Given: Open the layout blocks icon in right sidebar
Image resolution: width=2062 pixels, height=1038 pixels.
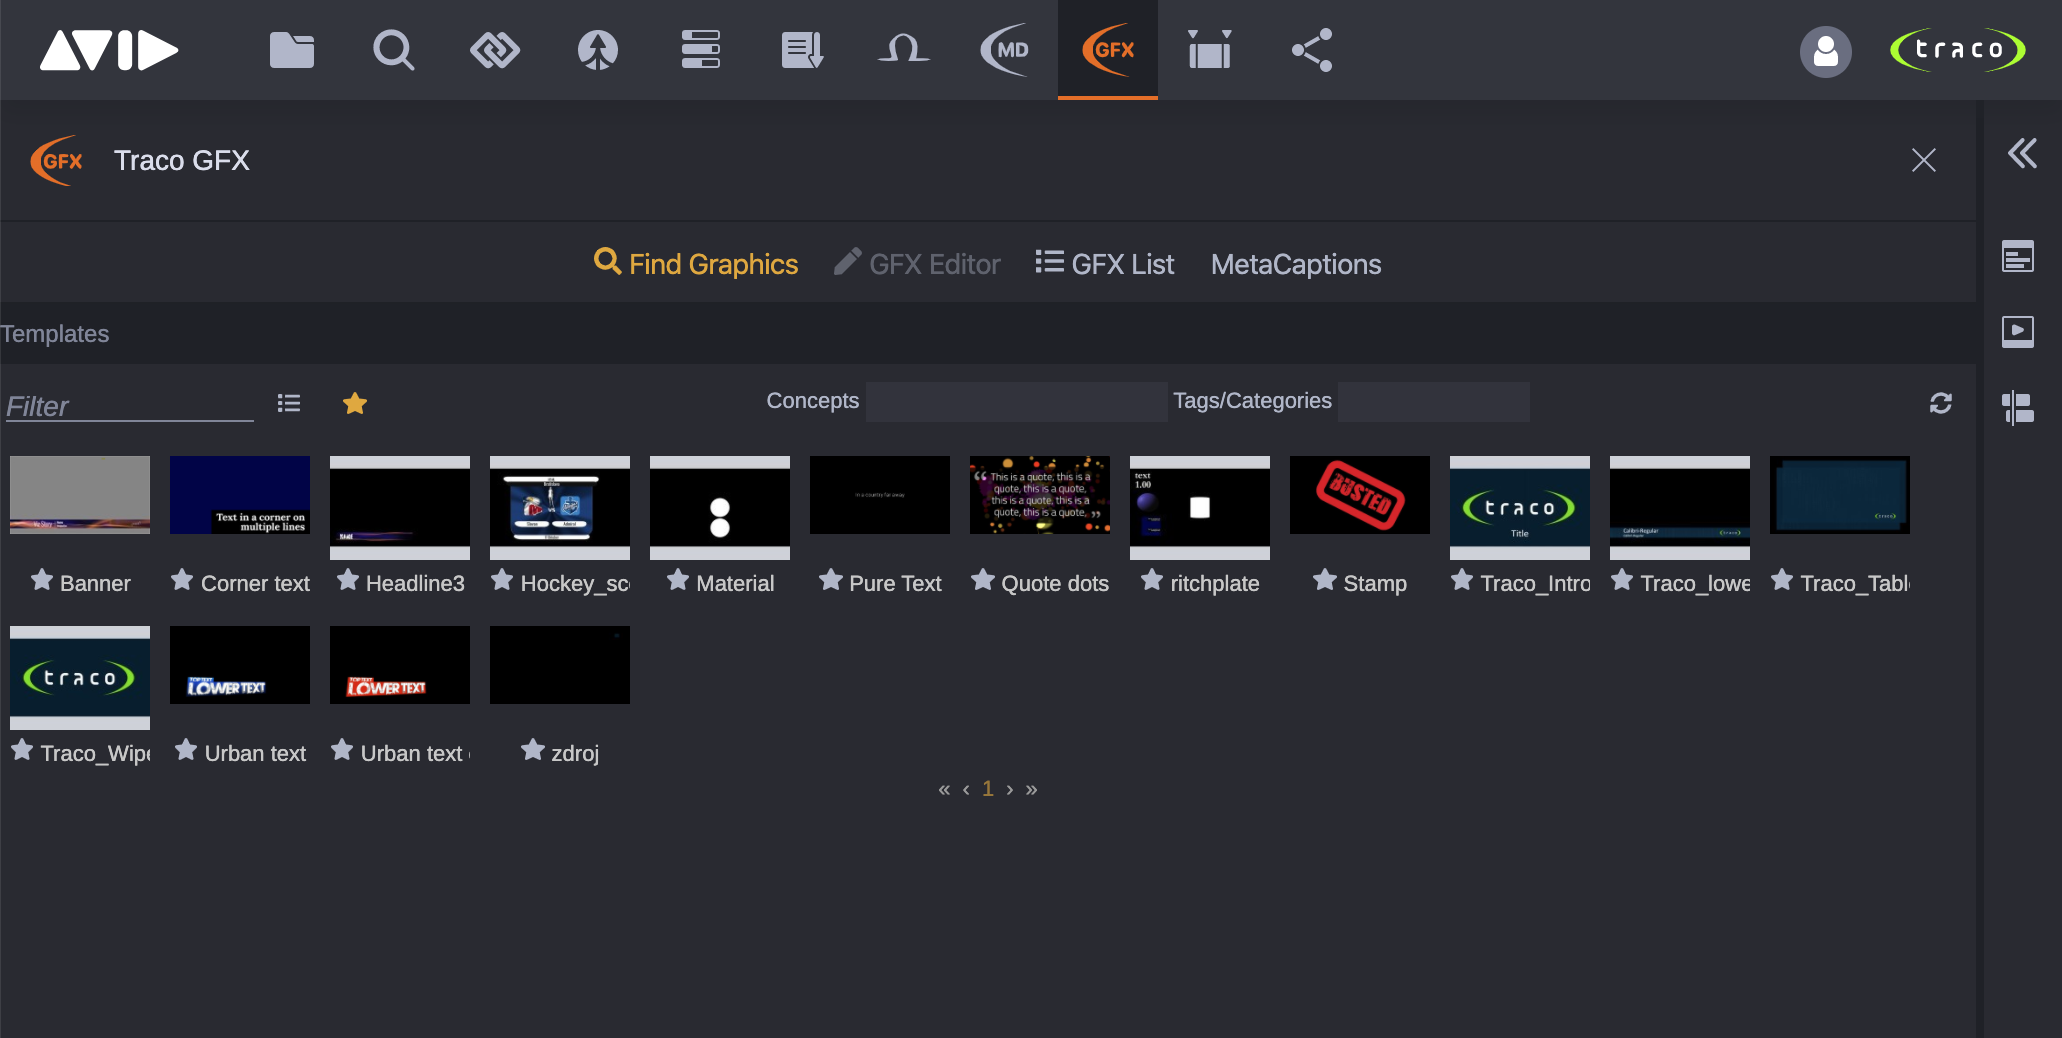Looking at the screenshot, I should pyautogui.click(x=2018, y=408).
